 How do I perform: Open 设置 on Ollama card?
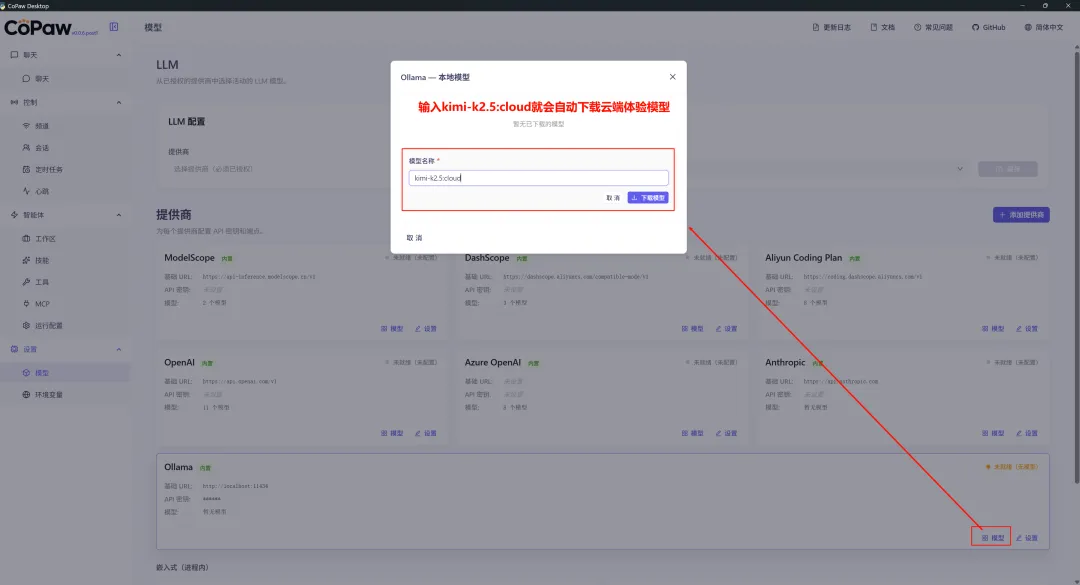point(1026,538)
